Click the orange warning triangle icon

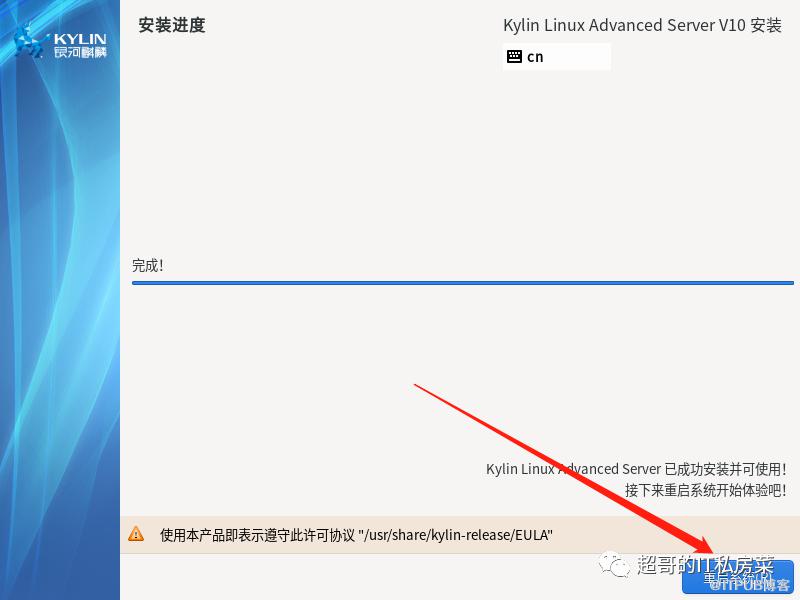(136, 534)
